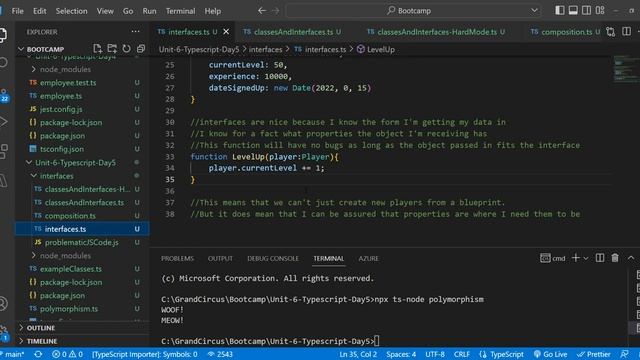Go forward in navigation history
The width and height of the screenshot is (640, 360).
276,11
